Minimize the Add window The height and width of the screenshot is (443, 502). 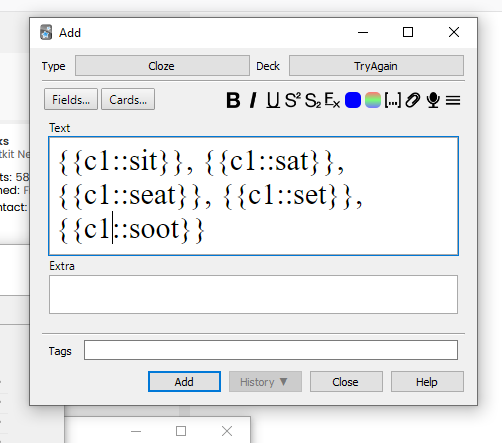(363, 32)
